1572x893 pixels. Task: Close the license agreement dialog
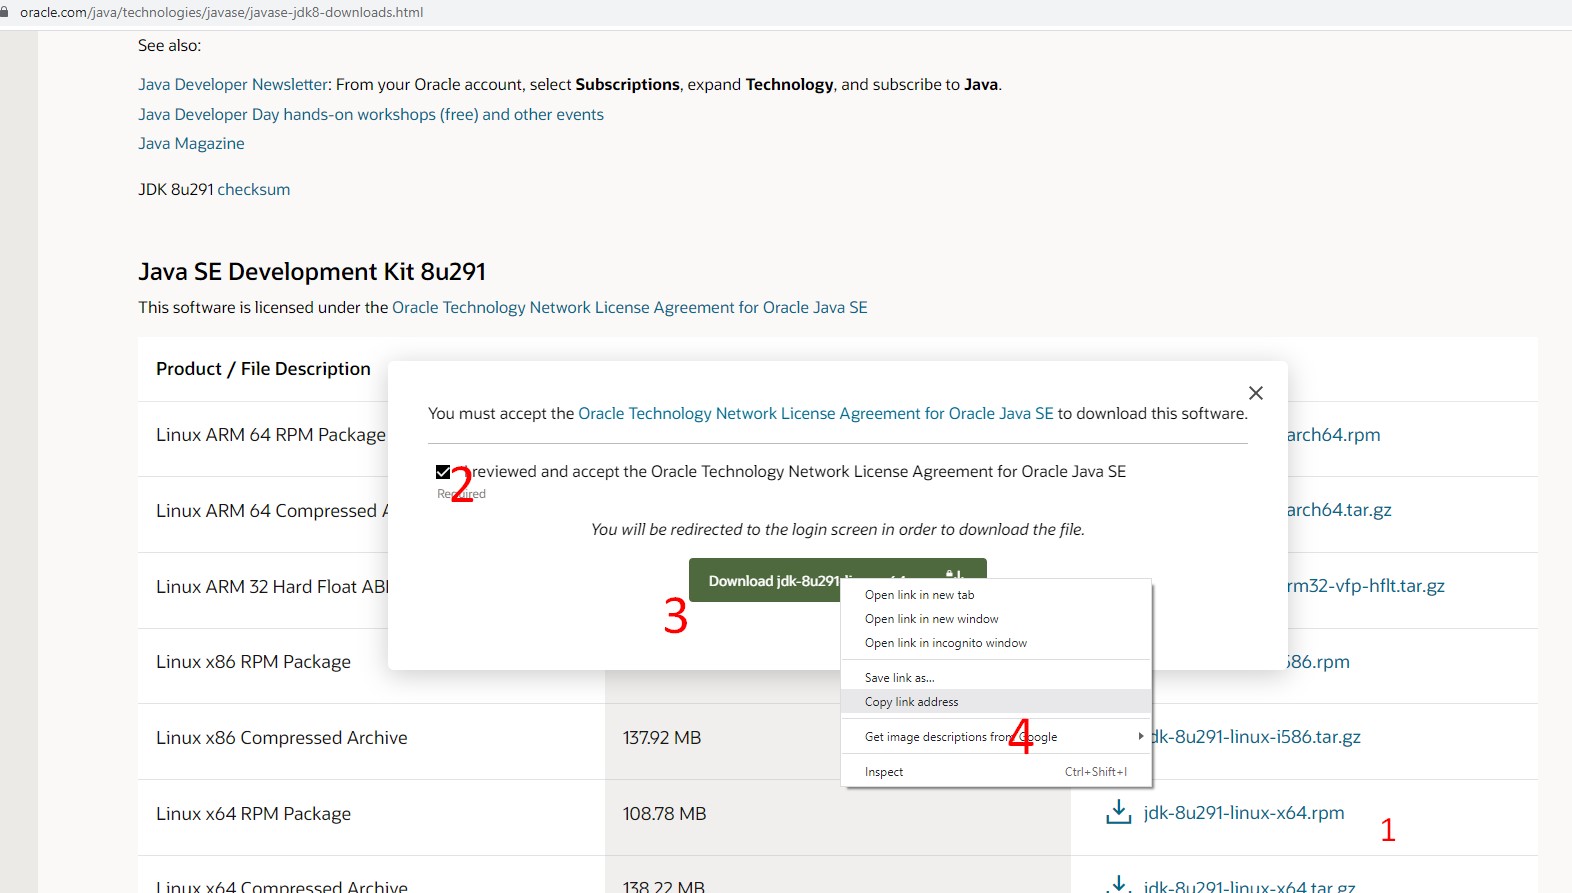coord(1256,393)
